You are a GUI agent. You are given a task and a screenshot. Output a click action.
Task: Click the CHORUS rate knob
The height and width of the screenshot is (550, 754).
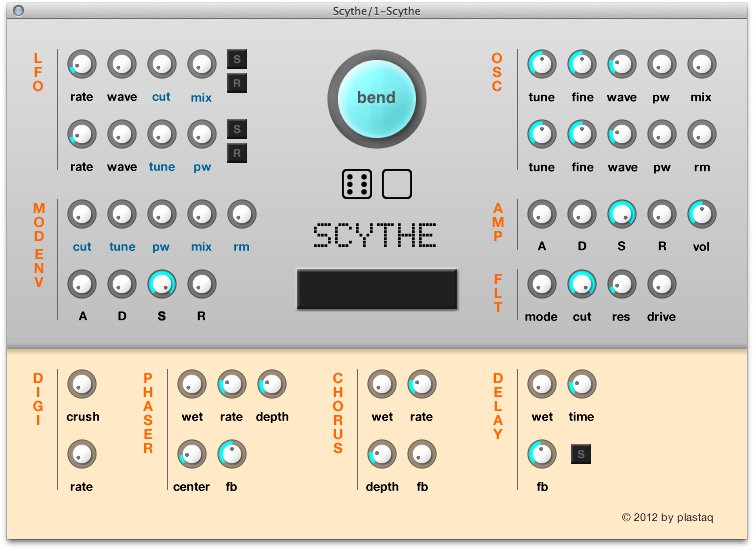pos(422,384)
